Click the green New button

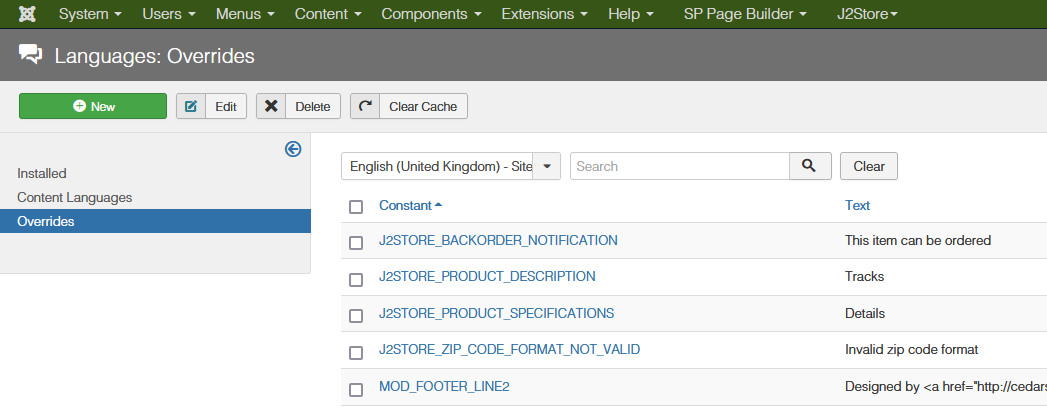[93, 106]
